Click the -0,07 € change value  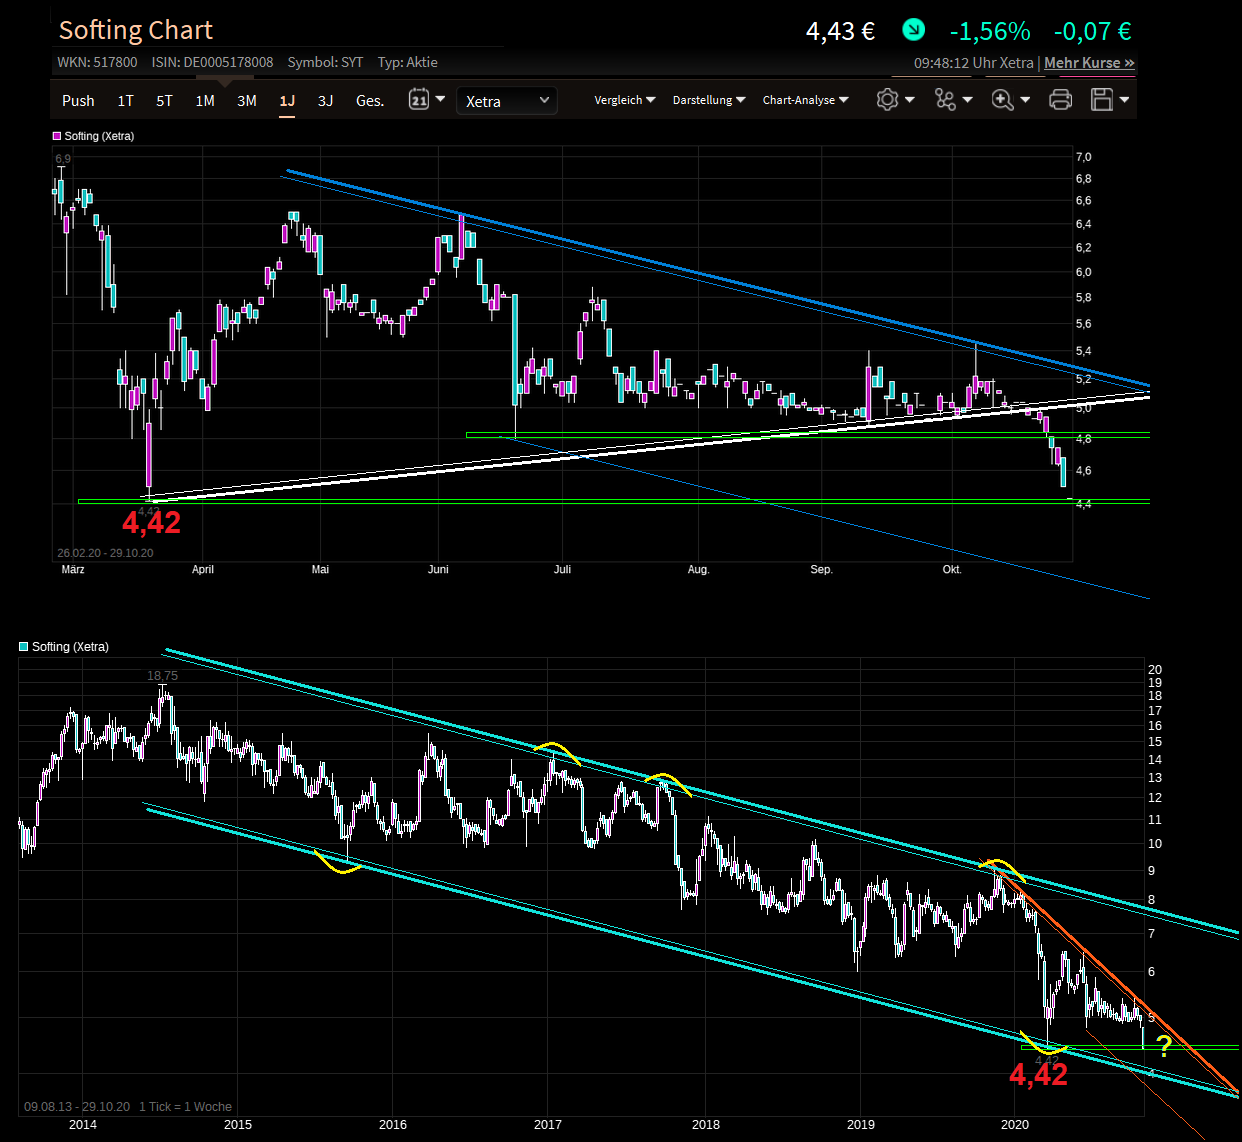tap(1093, 31)
